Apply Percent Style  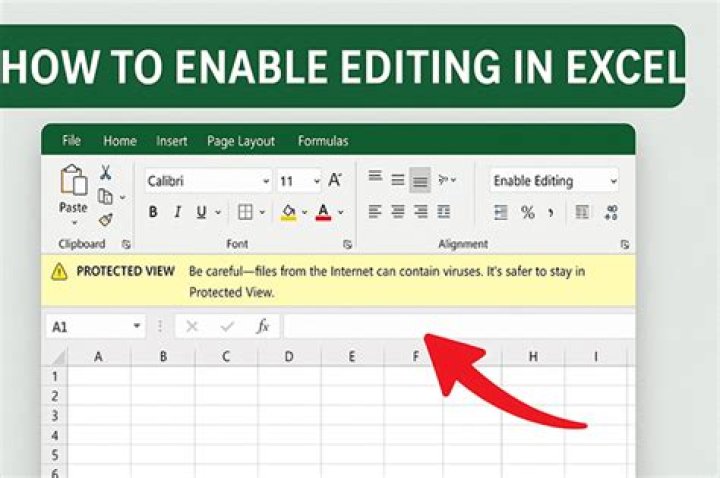[528, 212]
